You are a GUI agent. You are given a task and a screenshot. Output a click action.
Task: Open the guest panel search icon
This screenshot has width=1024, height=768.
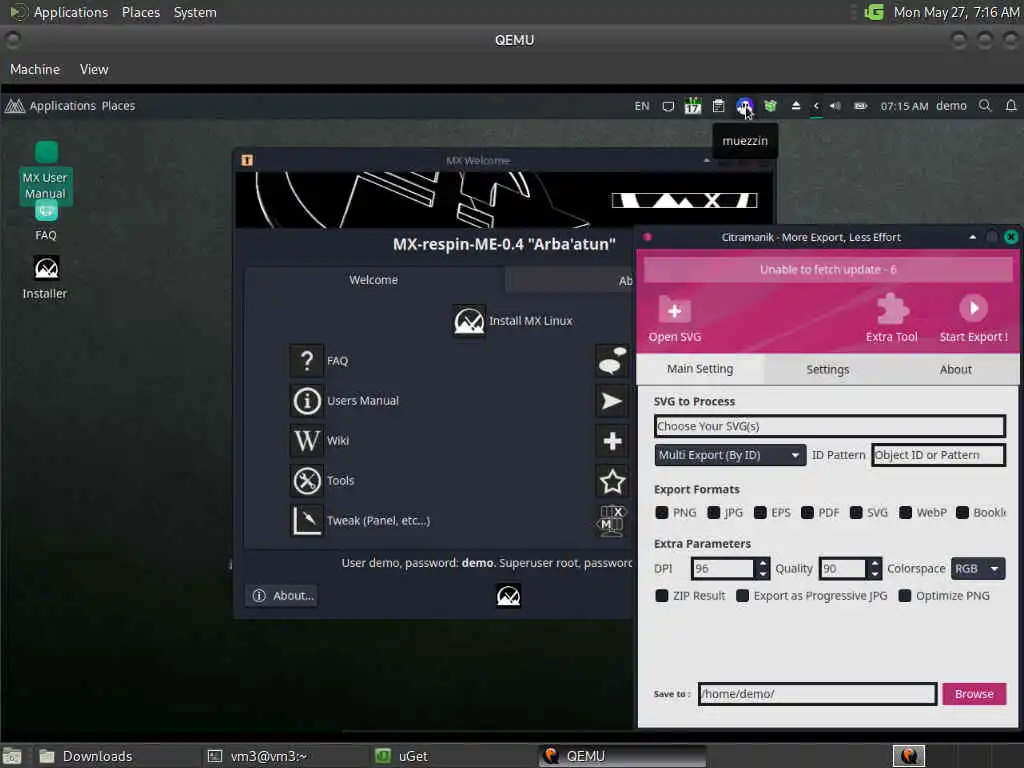[x=985, y=105]
